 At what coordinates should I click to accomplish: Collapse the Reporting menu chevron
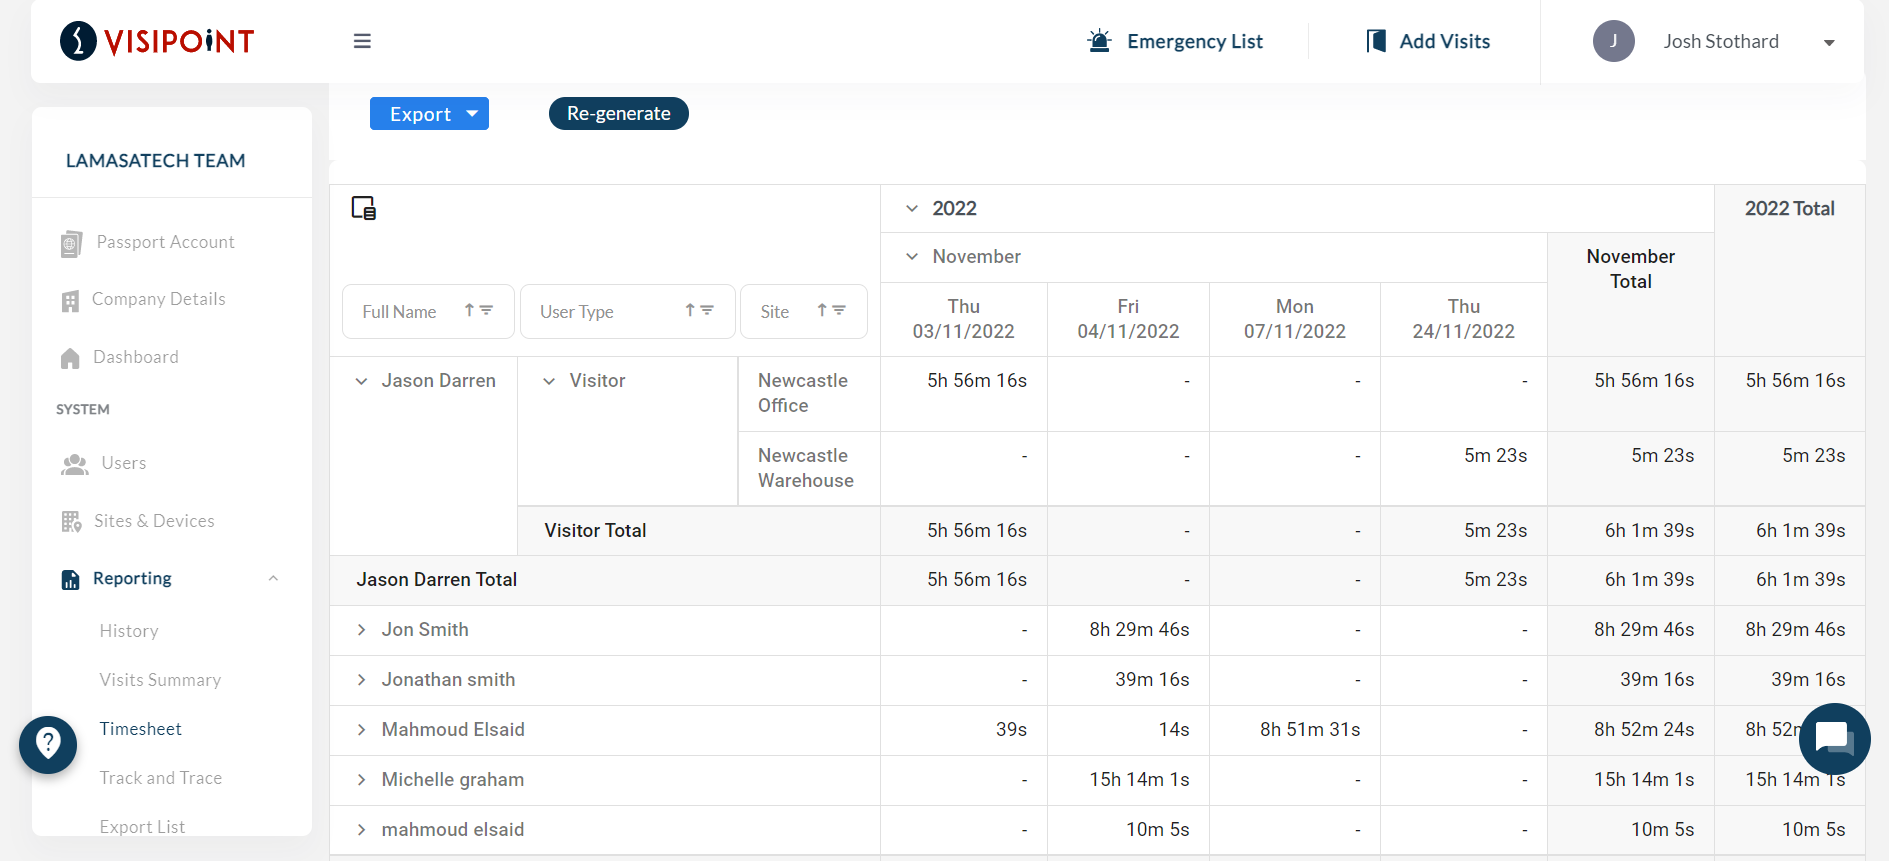point(273,579)
